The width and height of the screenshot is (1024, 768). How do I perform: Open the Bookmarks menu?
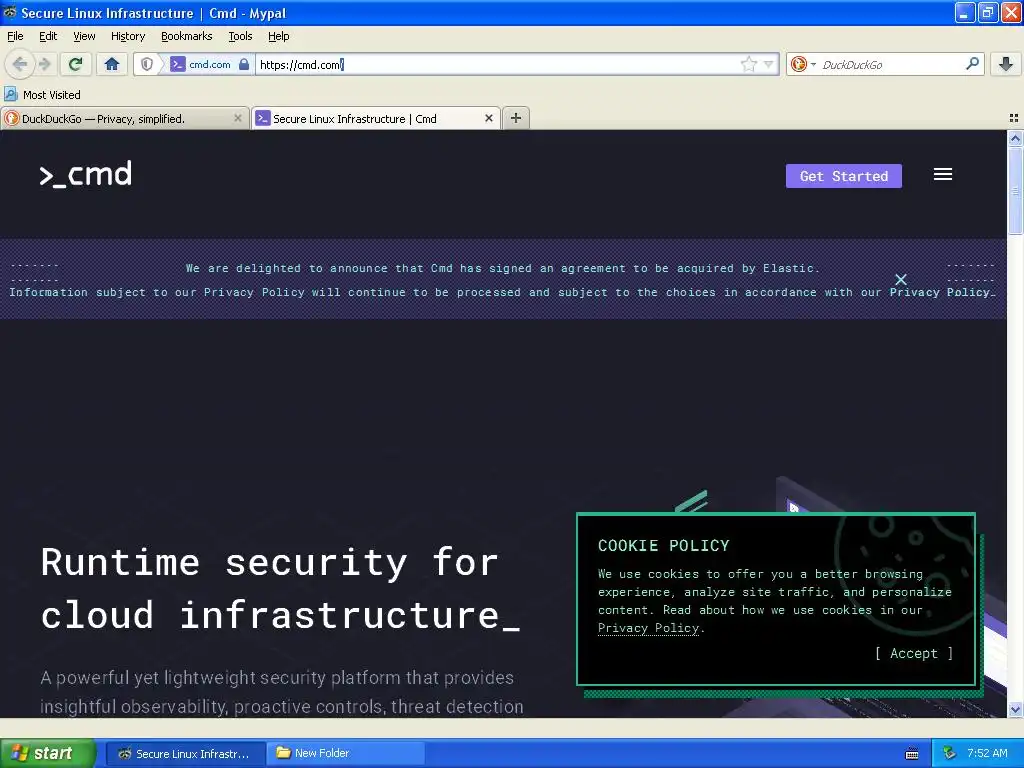pos(186,36)
